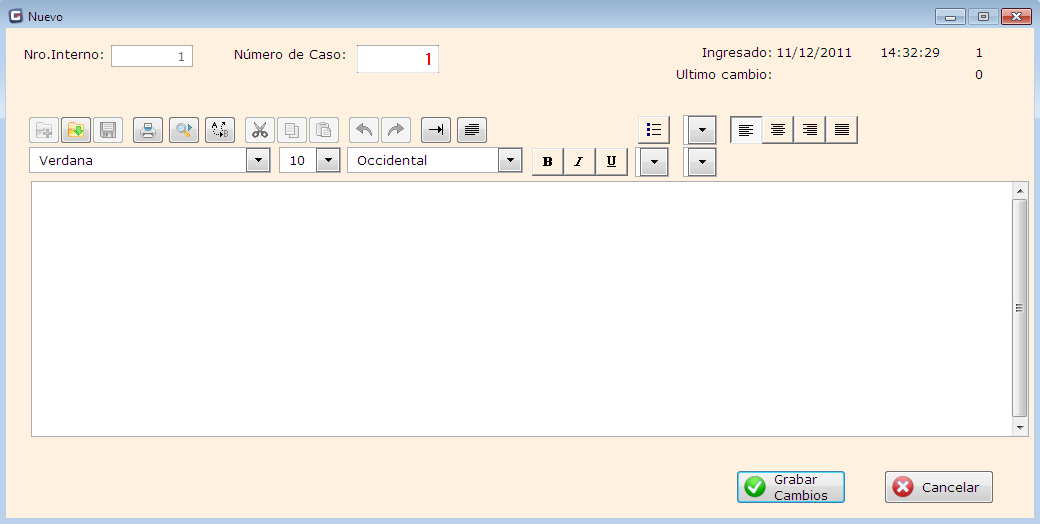Open the font size 10 dropdown
The image size is (1040, 524).
328,161
